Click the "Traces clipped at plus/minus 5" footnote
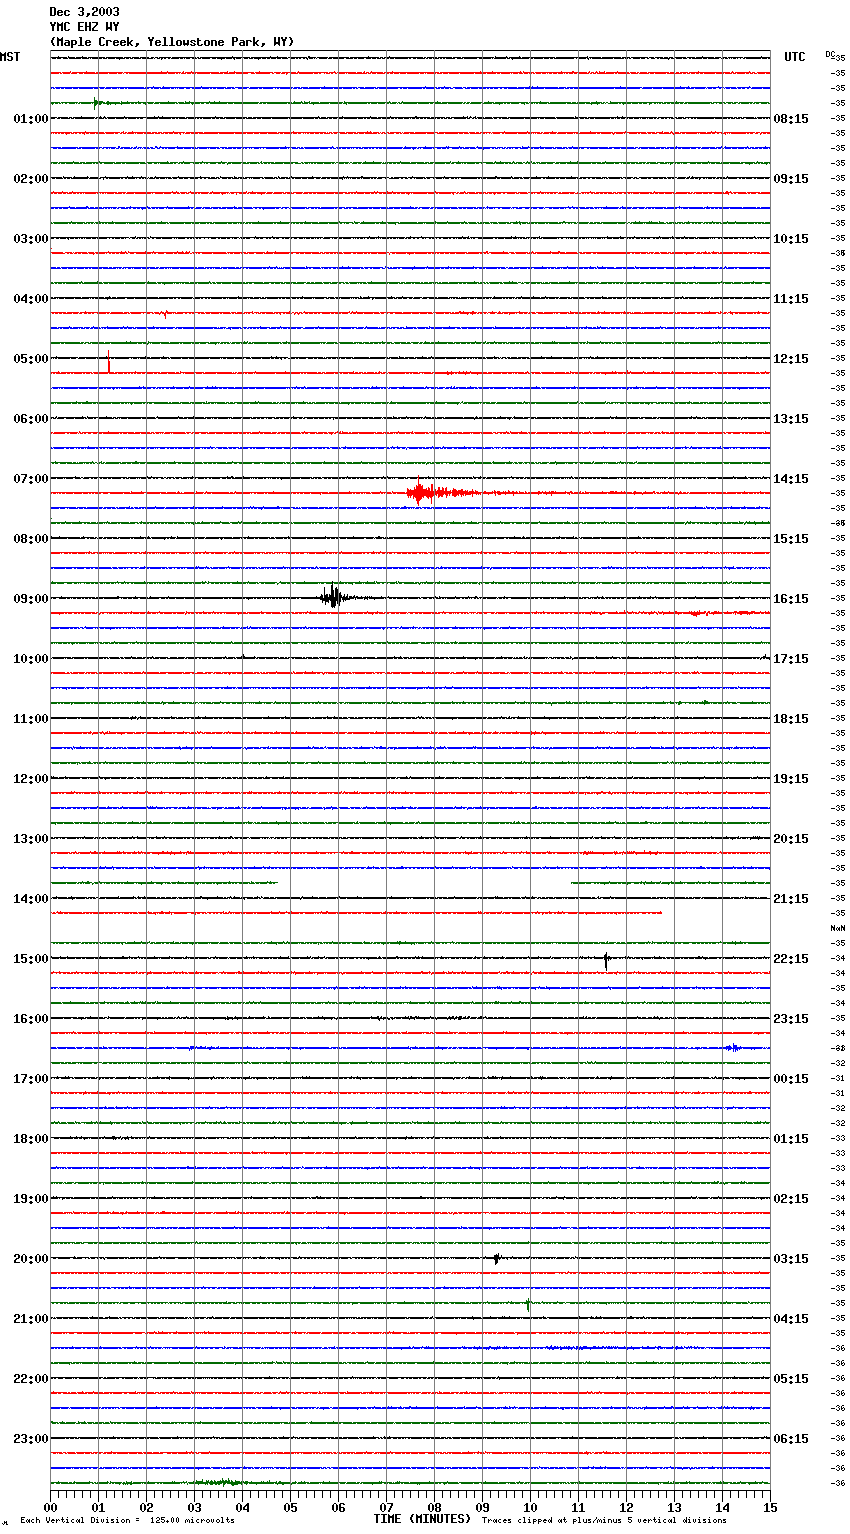The width and height of the screenshot is (850, 1534). (604, 1520)
